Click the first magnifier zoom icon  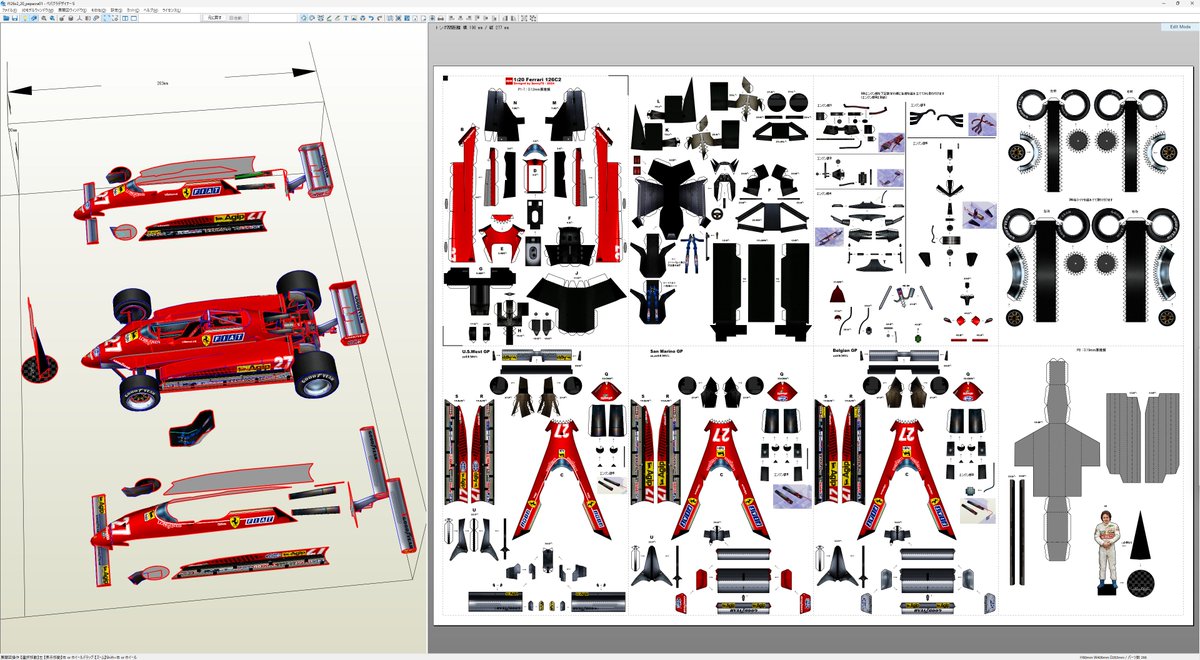click(x=44, y=18)
